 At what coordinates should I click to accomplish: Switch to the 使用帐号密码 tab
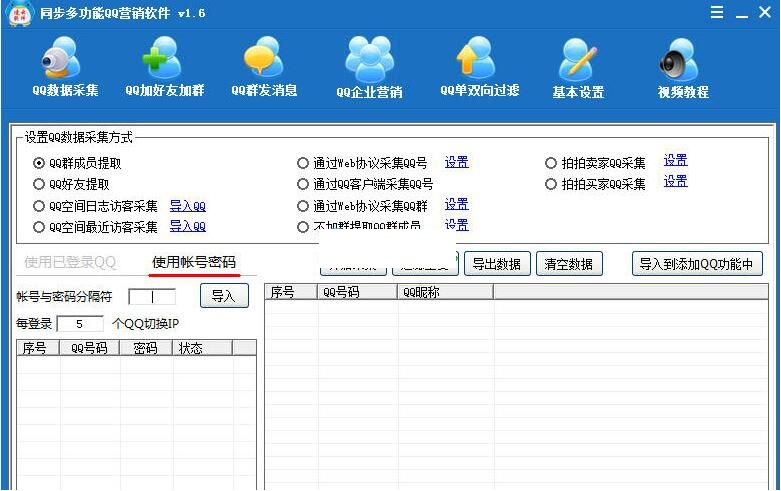point(194,263)
